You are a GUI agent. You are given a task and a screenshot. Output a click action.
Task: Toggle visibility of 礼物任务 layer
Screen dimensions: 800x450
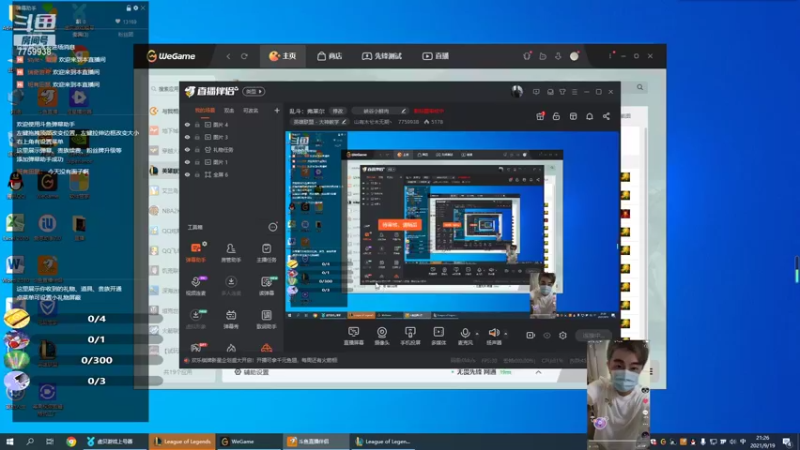coord(187,149)
